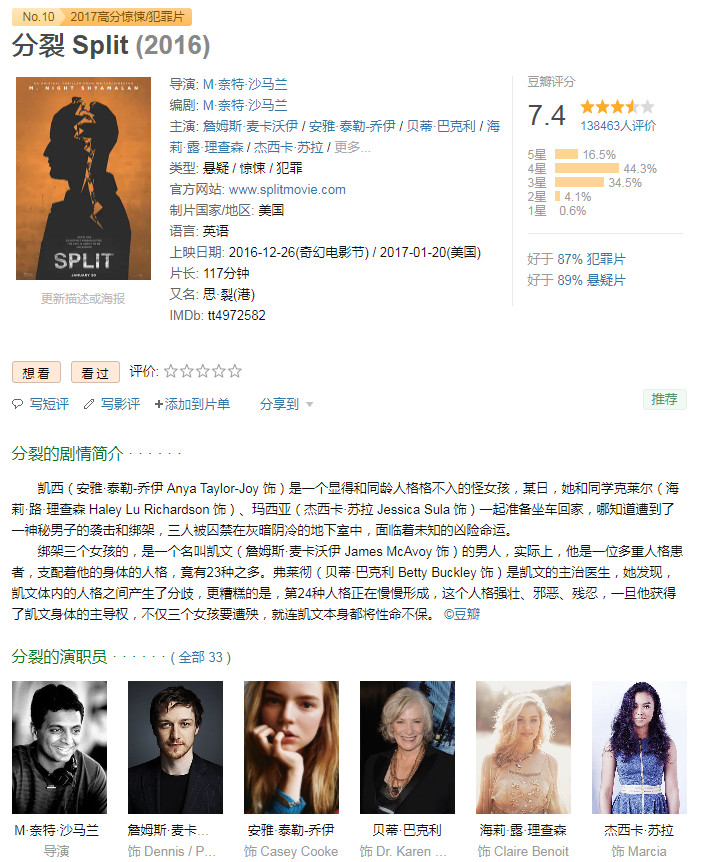This screenshot has height=862, width=705.
Task: Open 全部 33 cast and crew list
Action: (201, 657)
